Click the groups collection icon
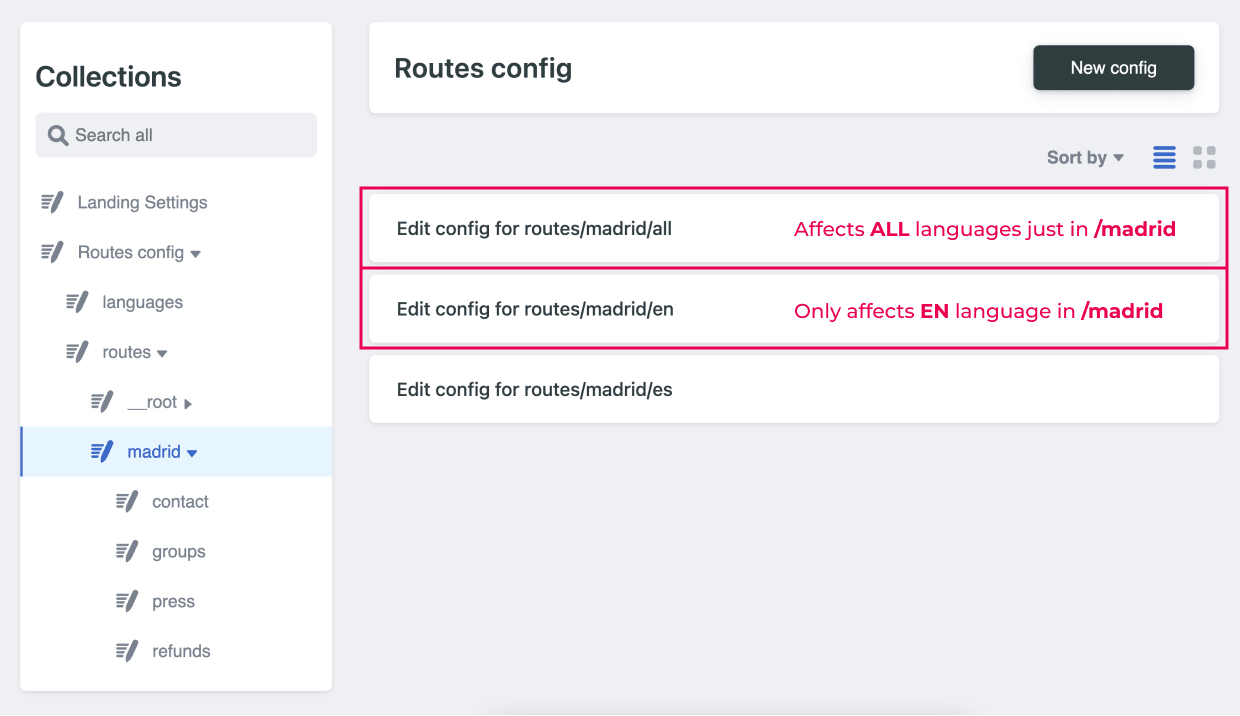 127,552
